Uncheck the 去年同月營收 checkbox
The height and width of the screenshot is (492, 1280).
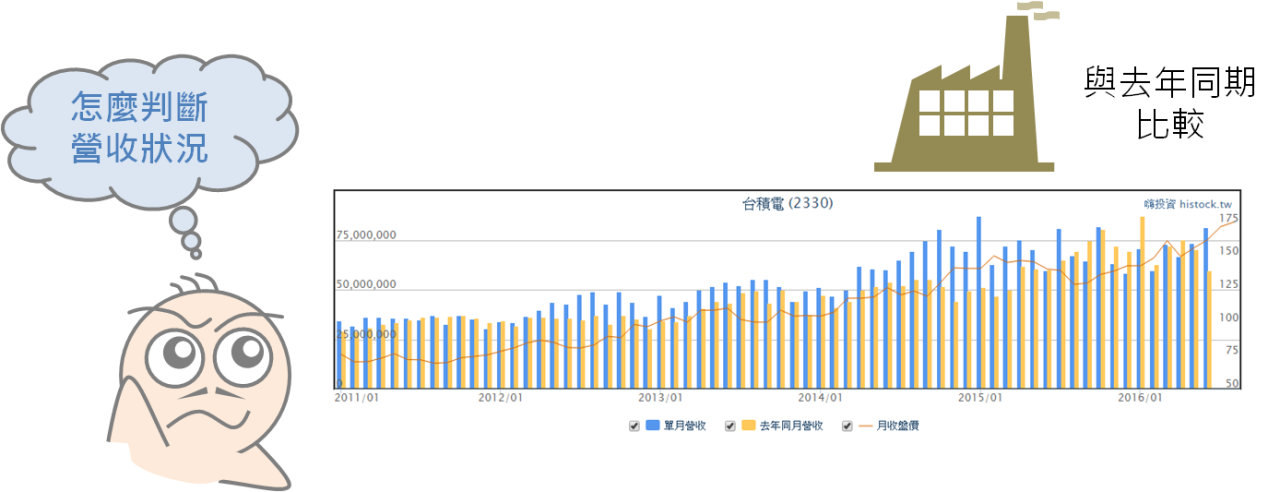click(730, 426)
